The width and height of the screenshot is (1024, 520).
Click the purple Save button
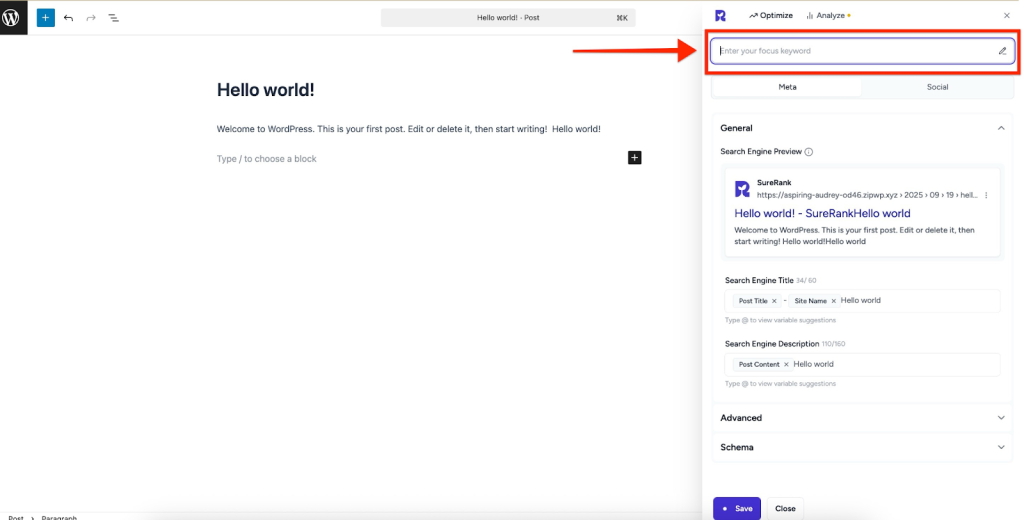pos(737,508)
